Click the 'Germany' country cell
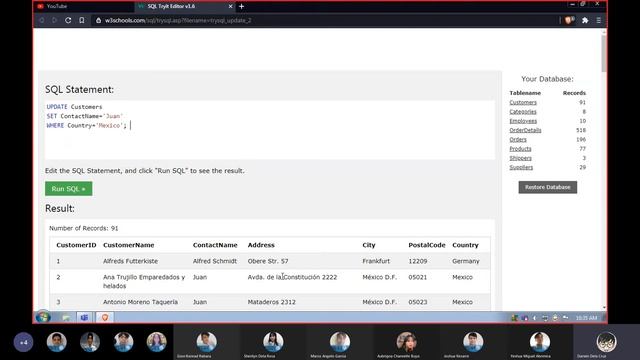The width and height of the screenshot is (640, 360). coord(466,261)
